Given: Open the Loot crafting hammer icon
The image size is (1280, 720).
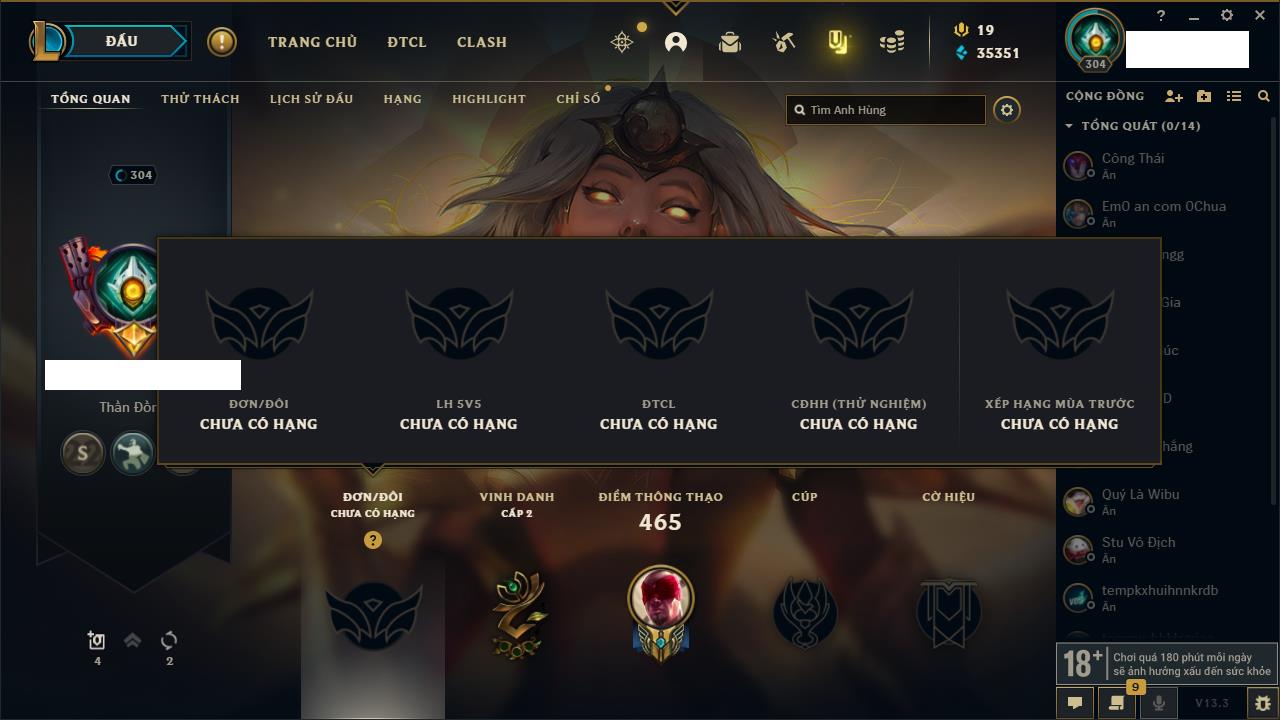Looking at the screenshot, I should click(784, 42).
